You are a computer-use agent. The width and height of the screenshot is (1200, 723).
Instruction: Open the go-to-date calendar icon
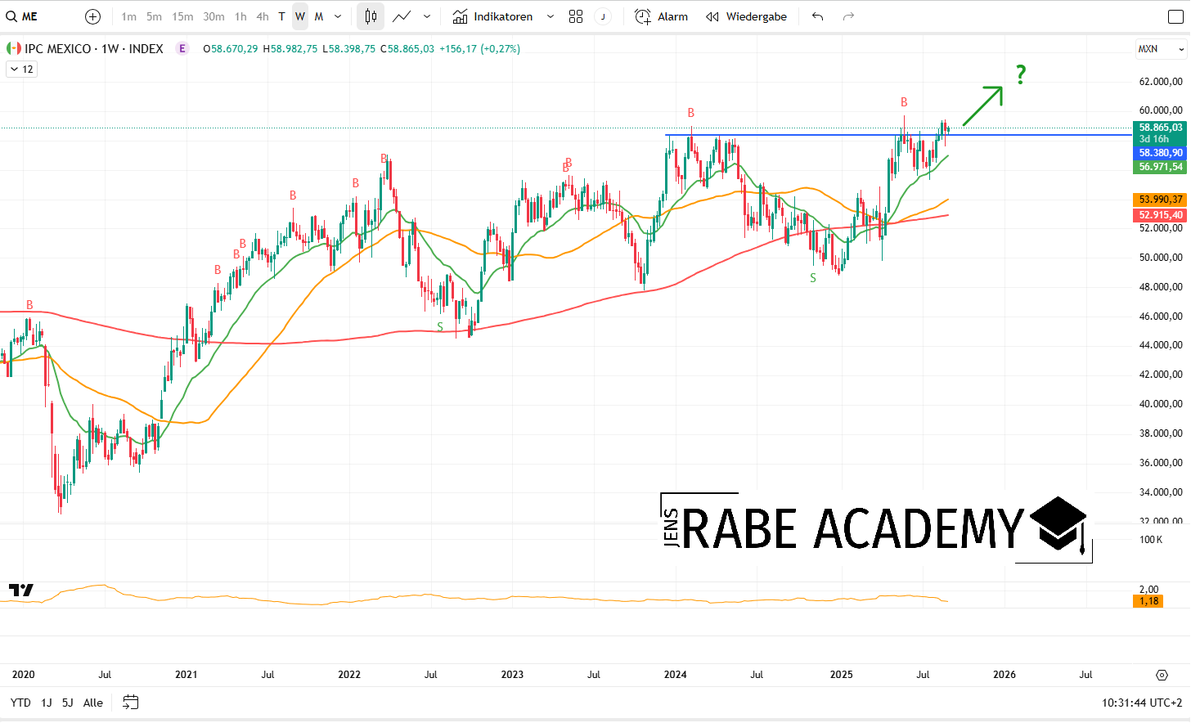(131, 702)
